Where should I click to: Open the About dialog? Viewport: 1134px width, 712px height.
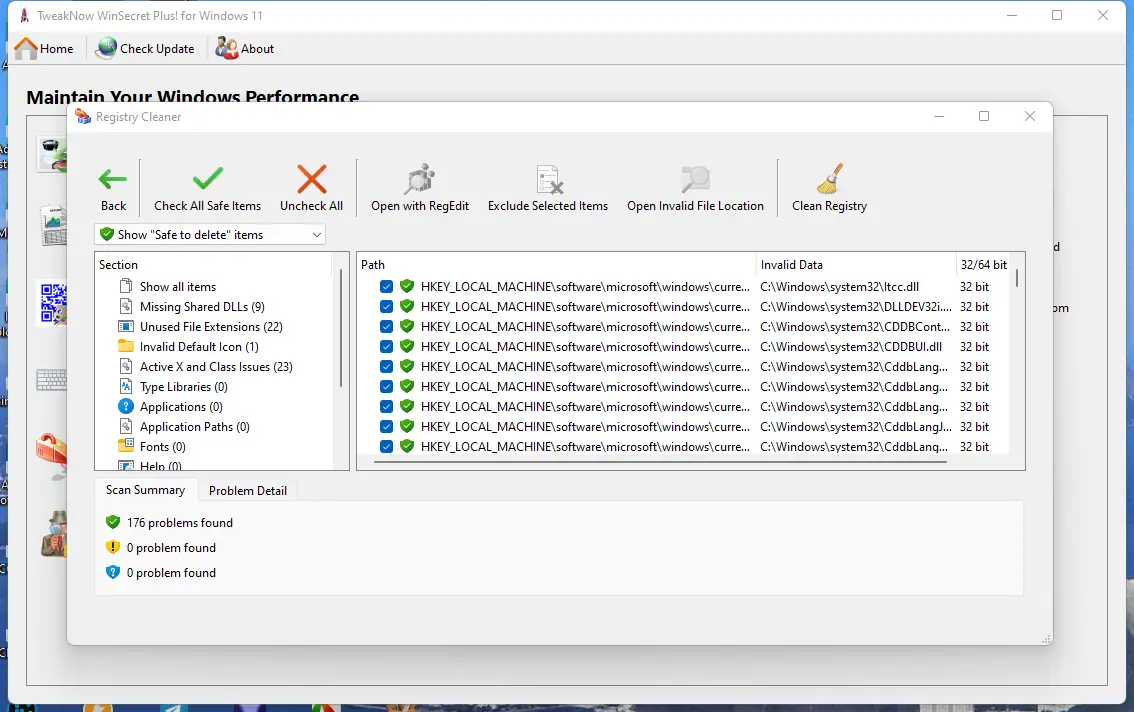(x=245, y=48)
